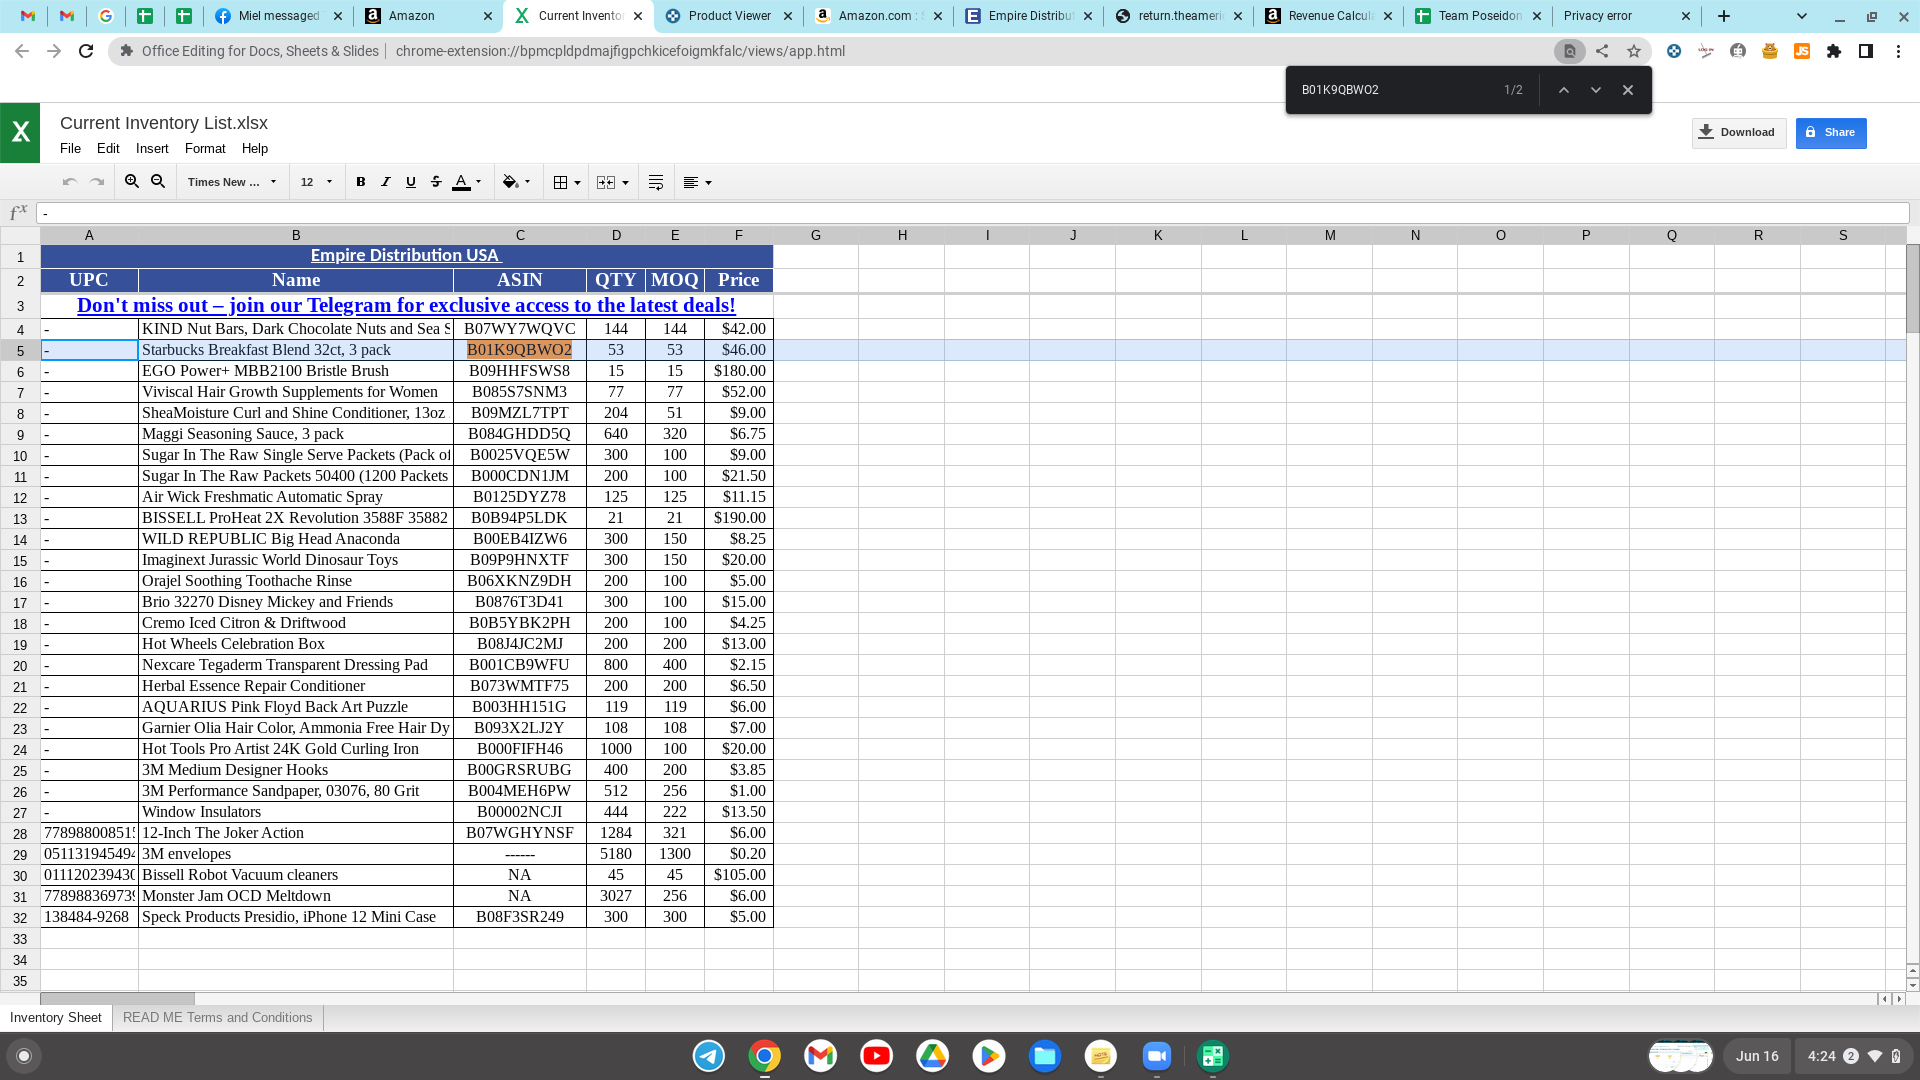Zoom in on the spreadsheet
Screen dimensions: 1920x1080
(132, 182)
